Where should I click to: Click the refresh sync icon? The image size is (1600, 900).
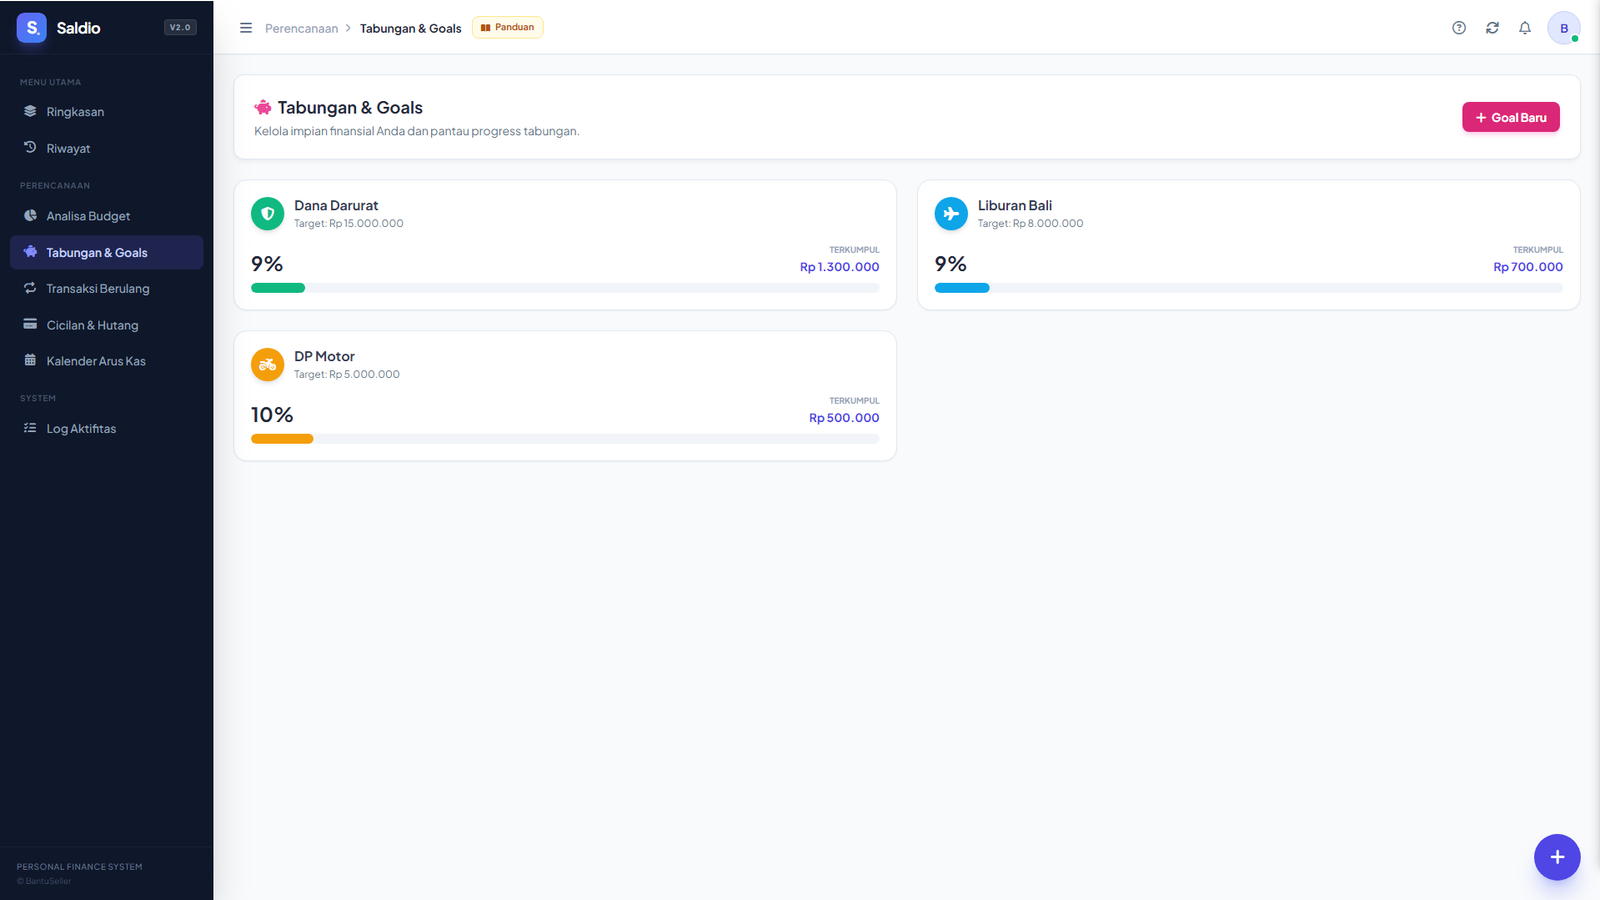(1492, 28)
